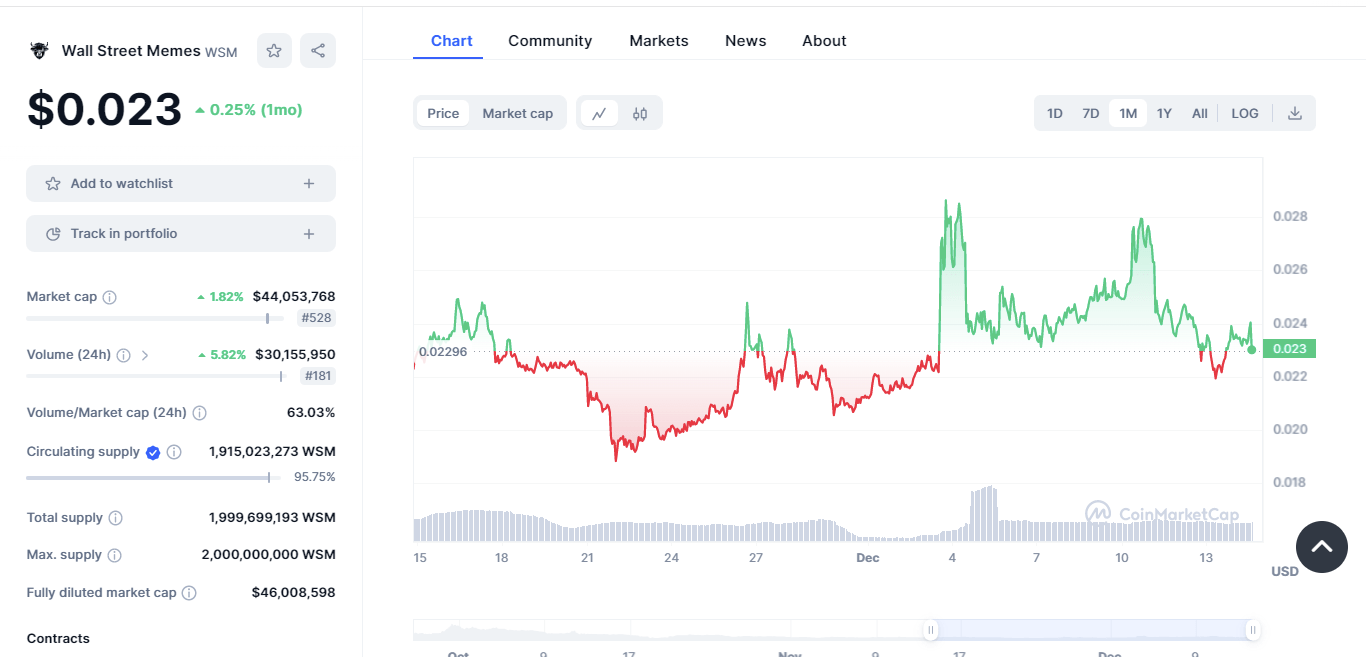Click the $0.023 price heading

point(105,110)
